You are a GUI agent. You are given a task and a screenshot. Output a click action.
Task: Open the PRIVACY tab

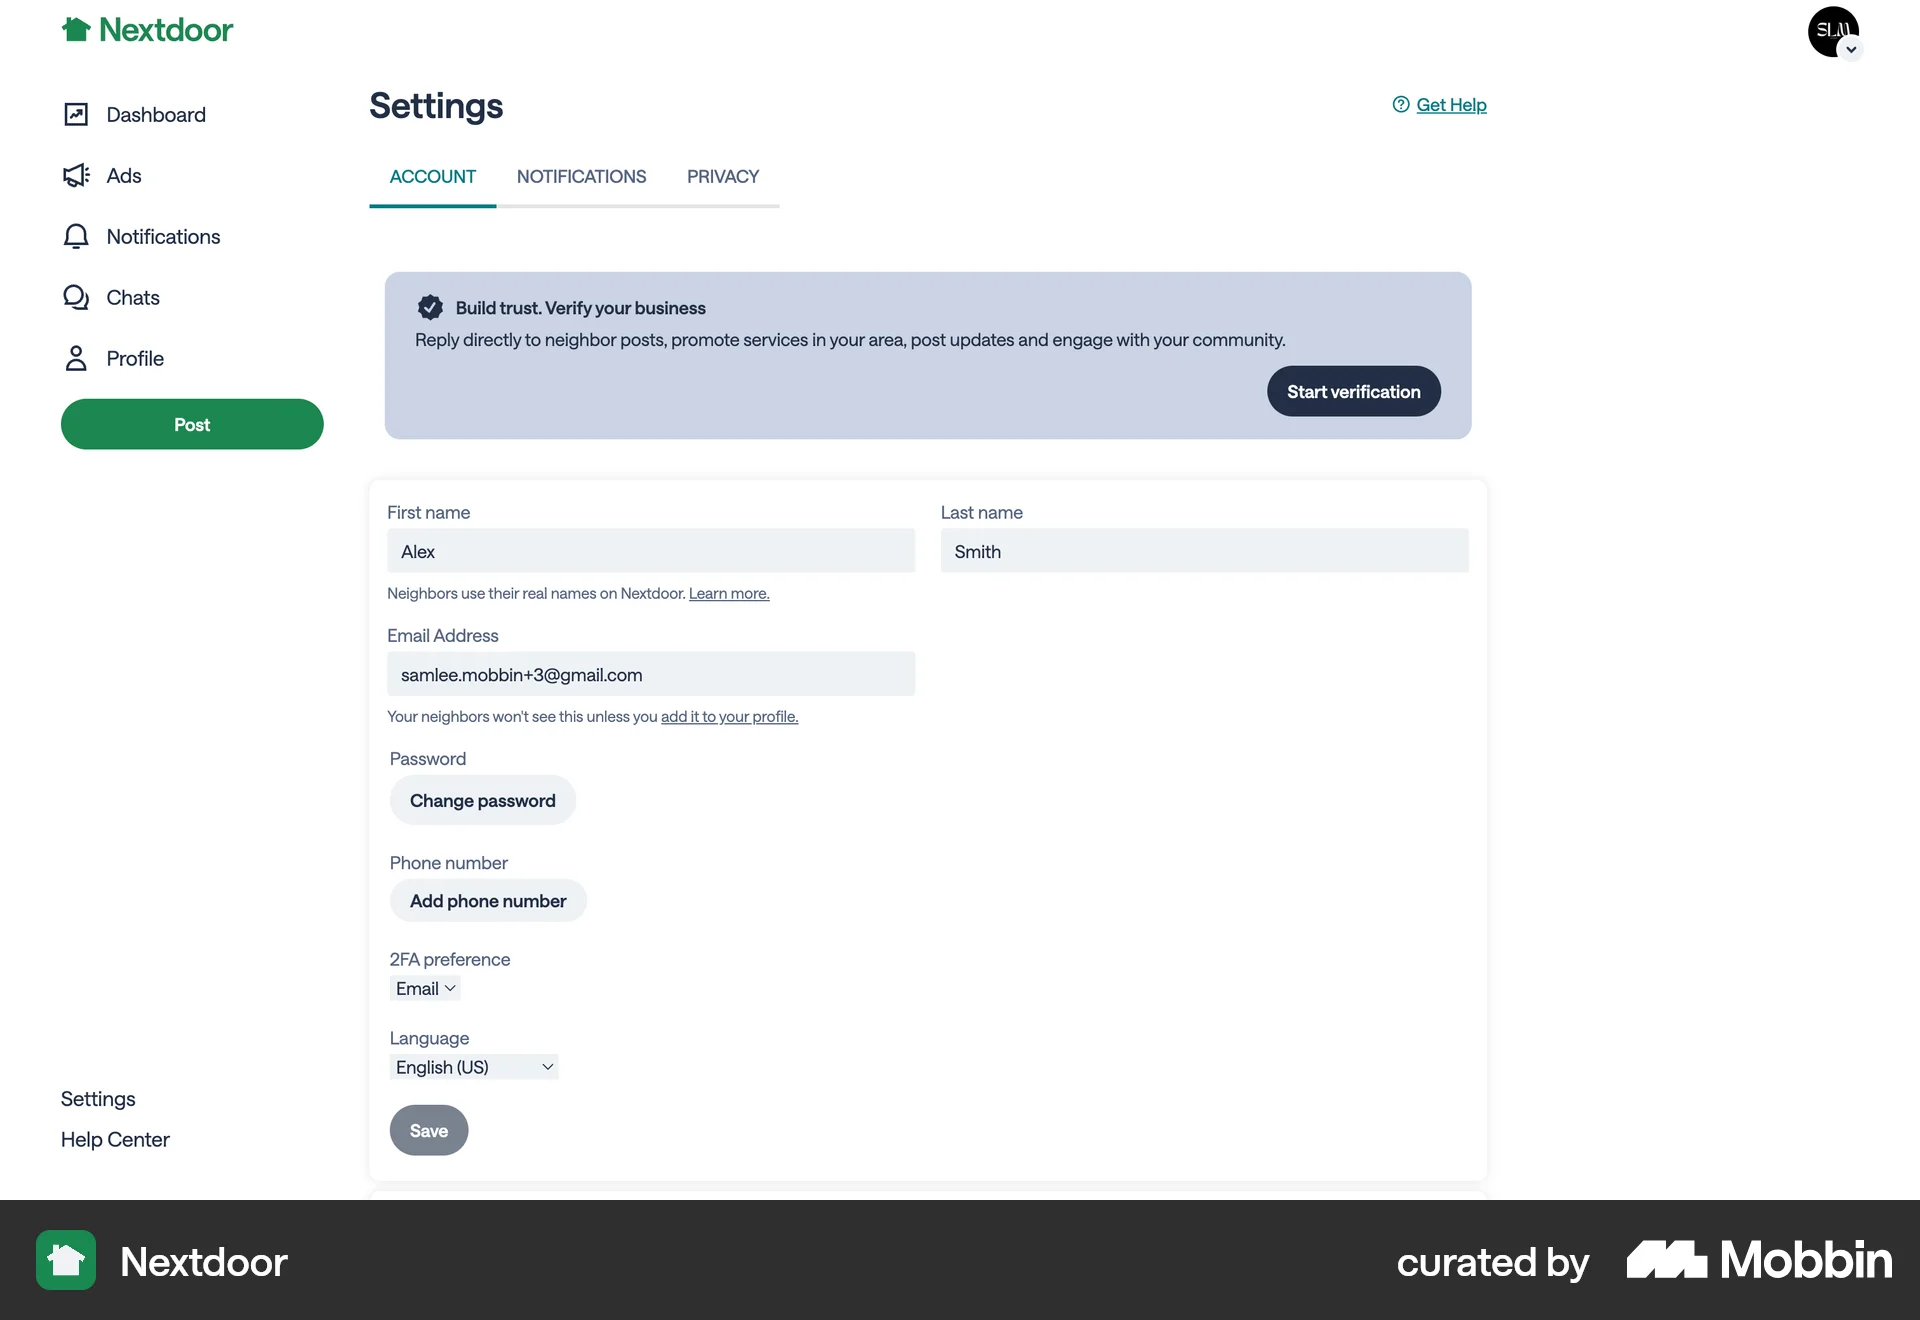pyautogui.click(x=723, y=176)
